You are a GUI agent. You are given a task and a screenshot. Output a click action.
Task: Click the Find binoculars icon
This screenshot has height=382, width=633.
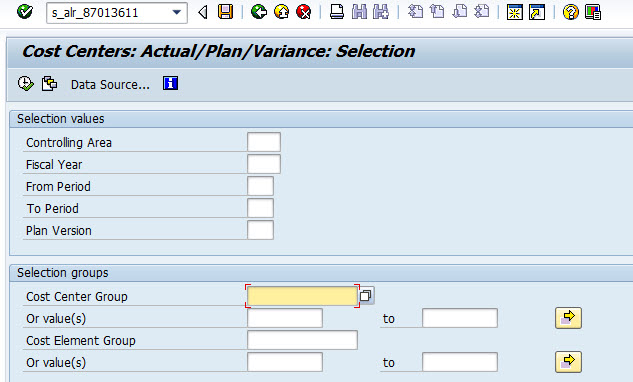point(359,12)
